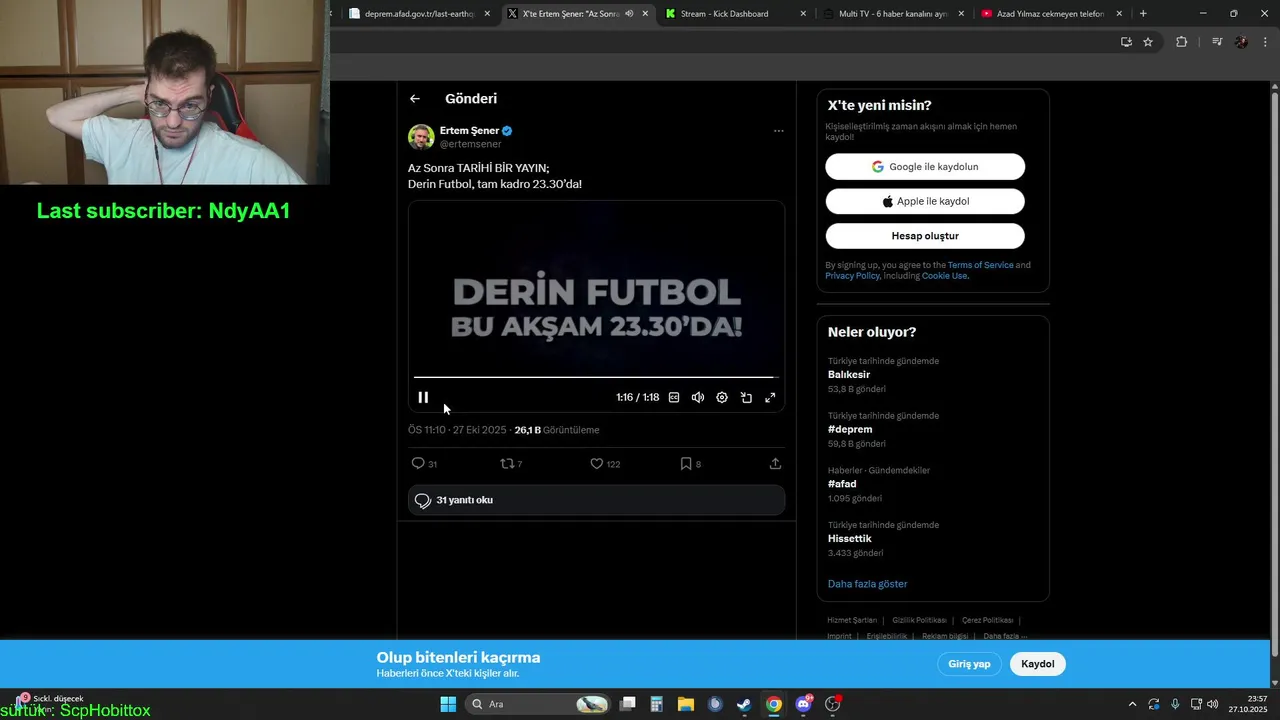Switch to Multi TV haber tab
The image size is (1280, 720).
893,14
